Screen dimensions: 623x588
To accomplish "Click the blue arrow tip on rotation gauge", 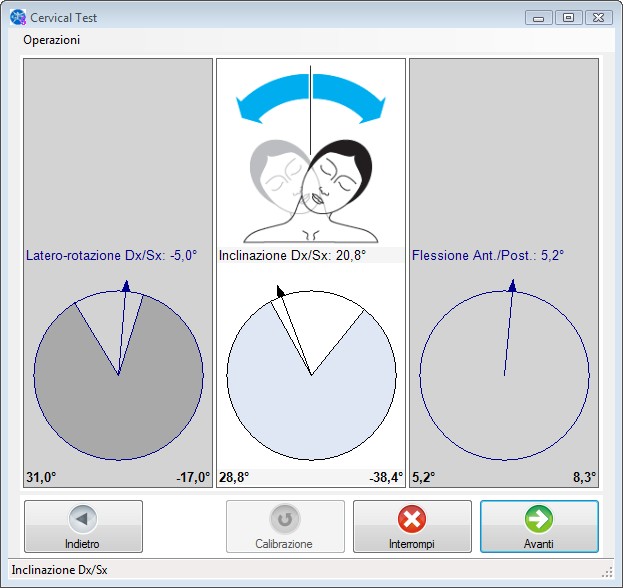I will (x=126, y=286).
